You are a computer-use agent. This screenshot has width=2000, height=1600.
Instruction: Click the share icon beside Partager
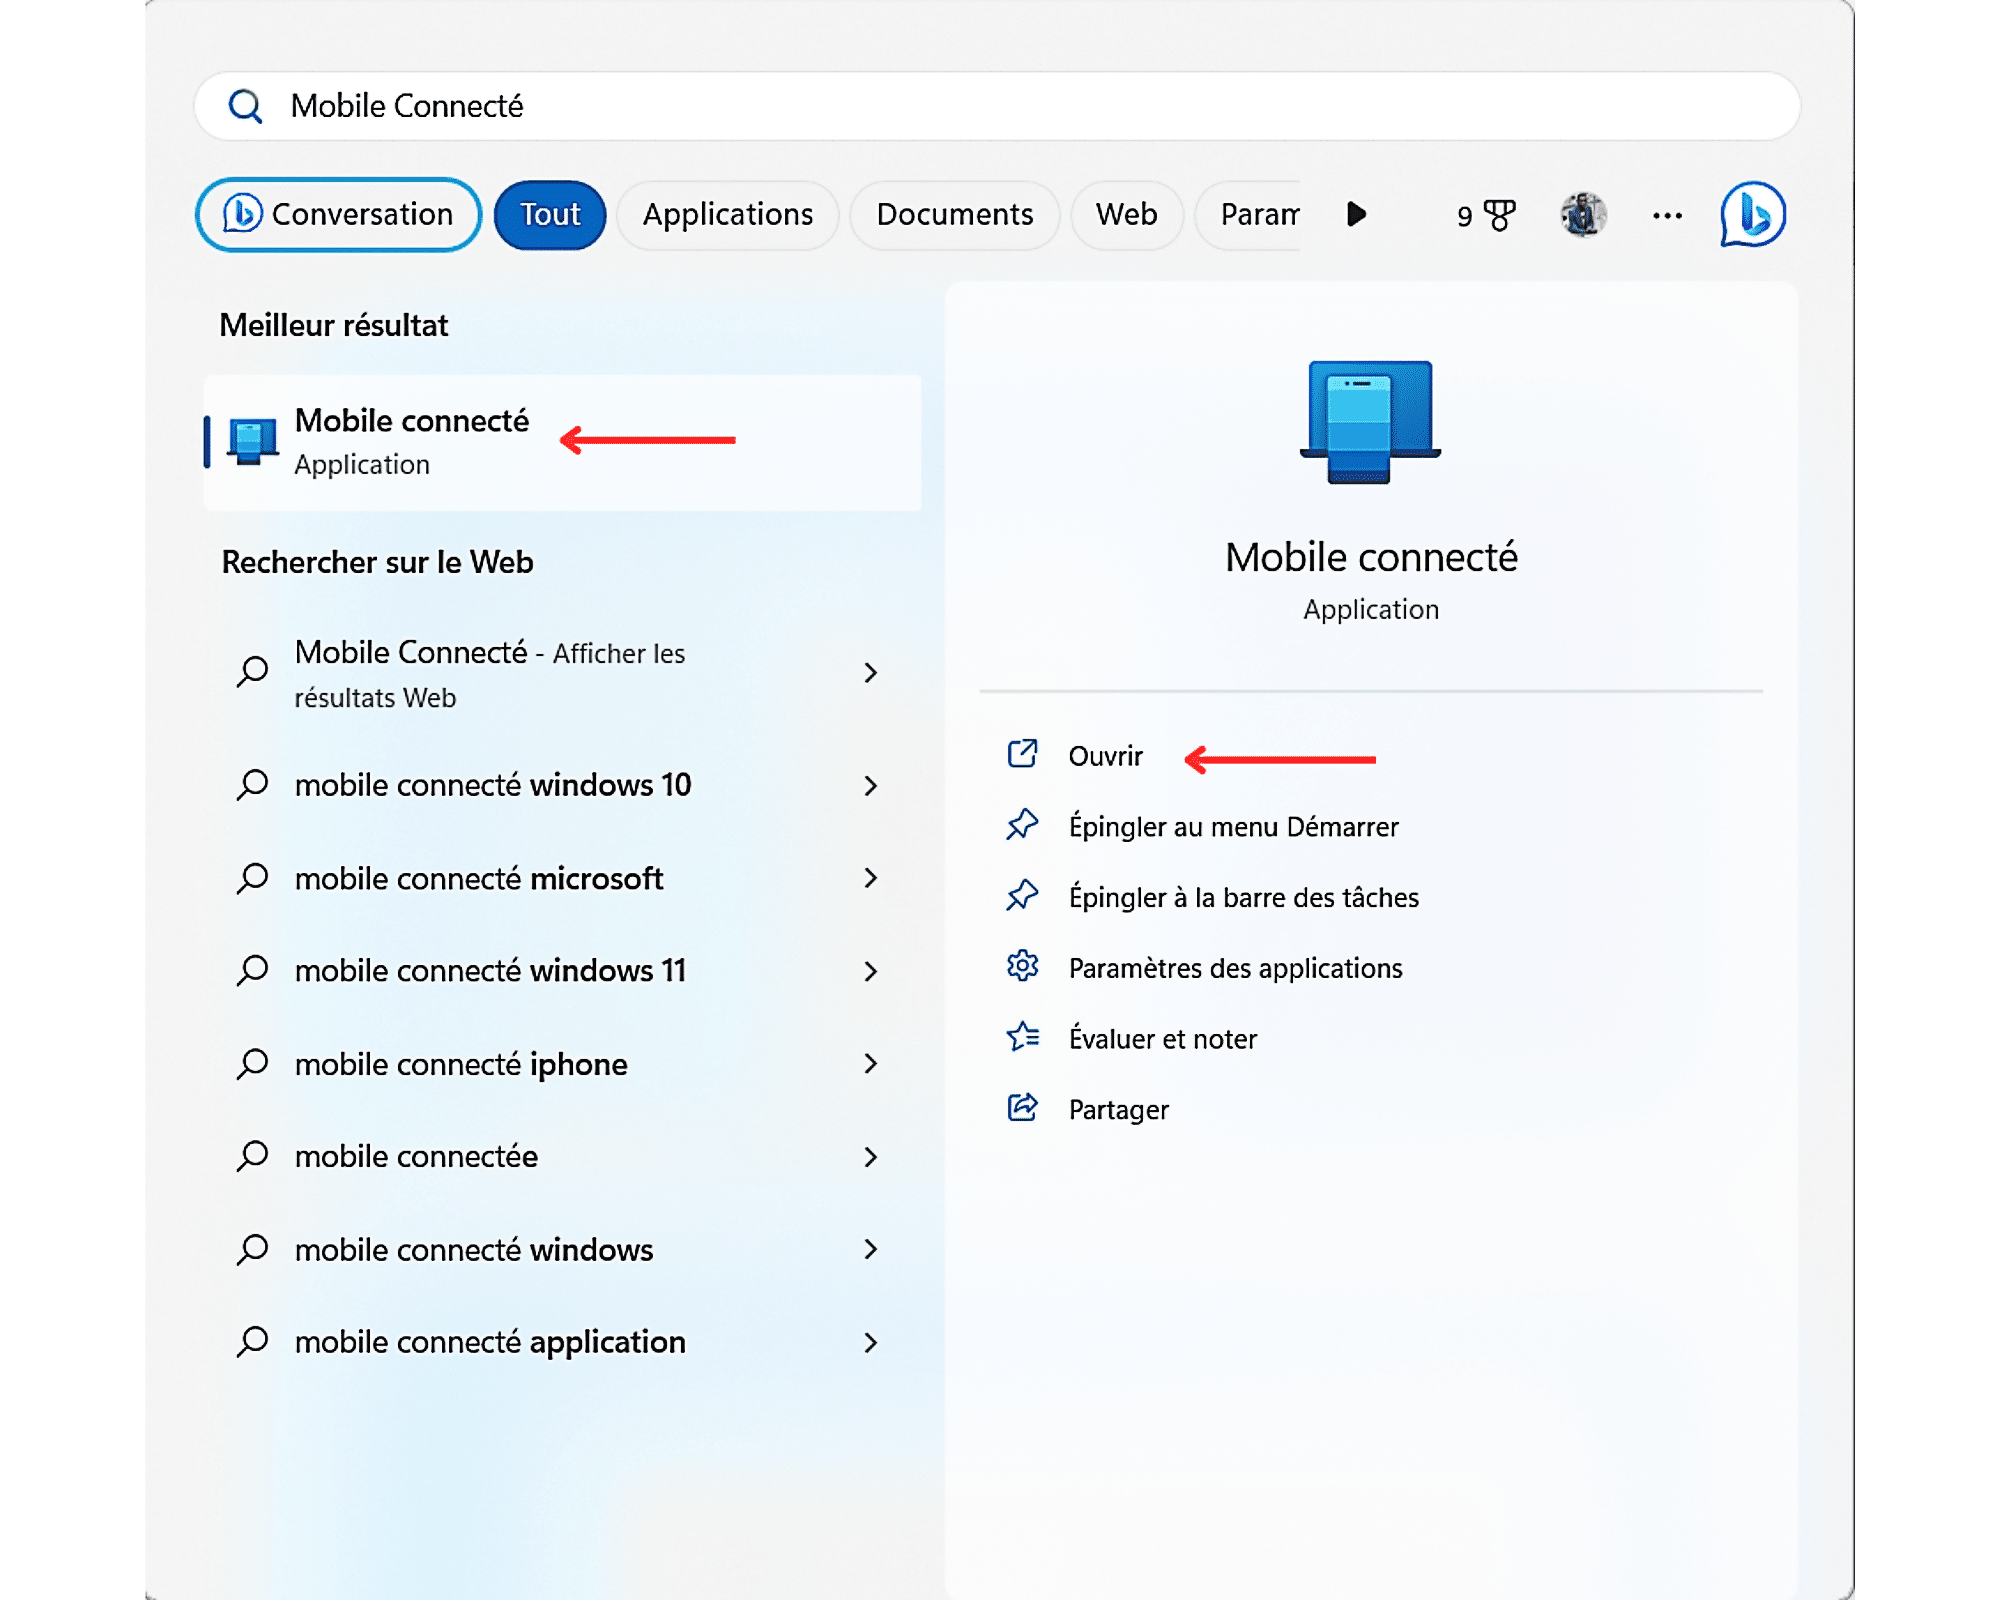[1022, 1107]
